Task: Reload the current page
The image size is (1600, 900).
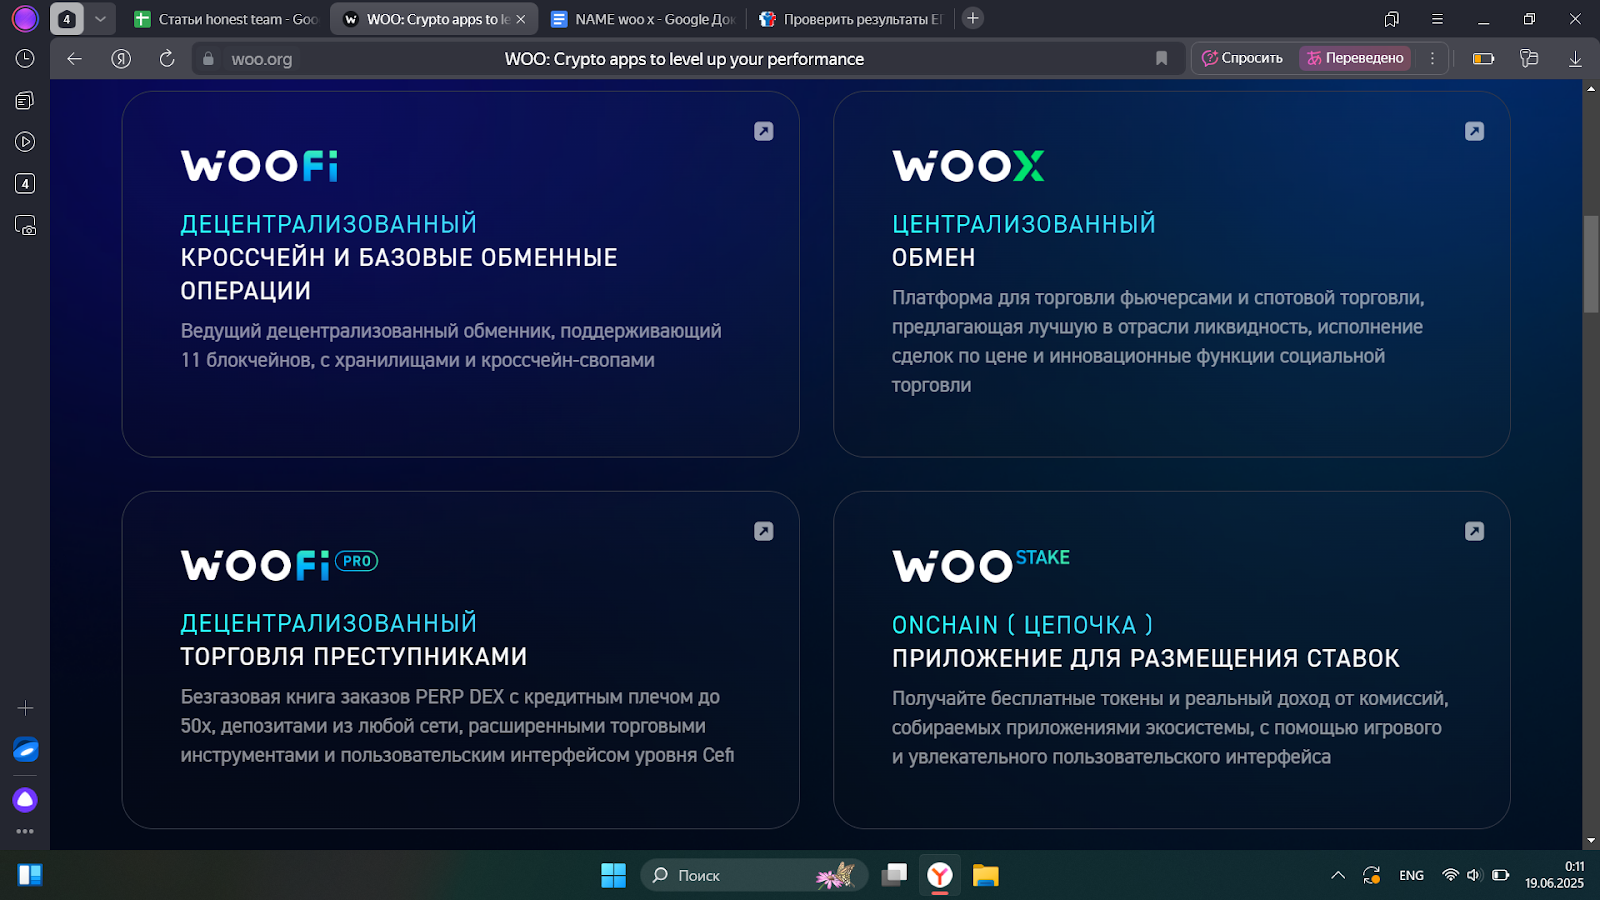Action: (x=167, y=59)
